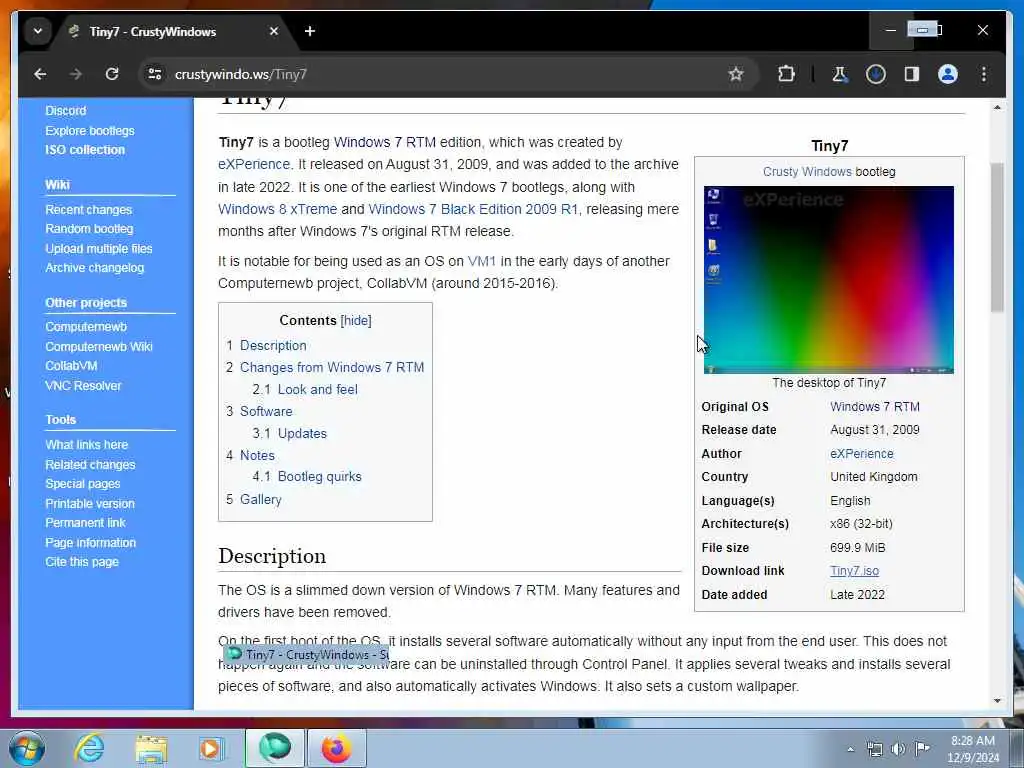1024x768 pixels.
Task: Reload the Tiny7 page
Action: [112, 74]
